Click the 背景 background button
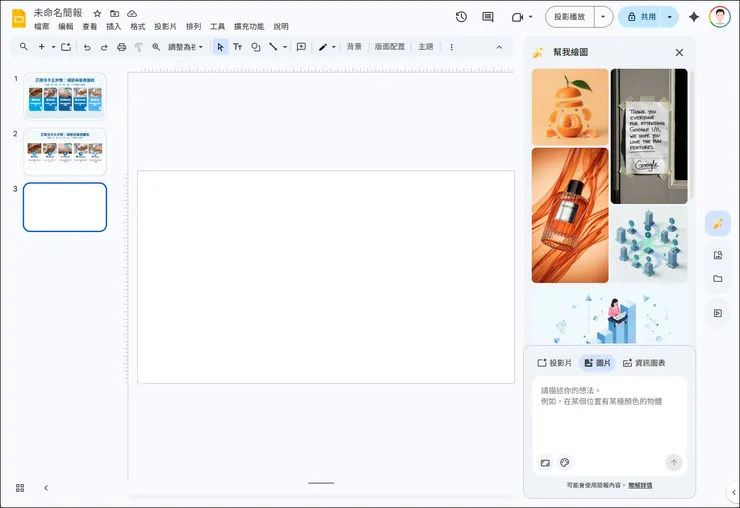 (x=354, y=47)
